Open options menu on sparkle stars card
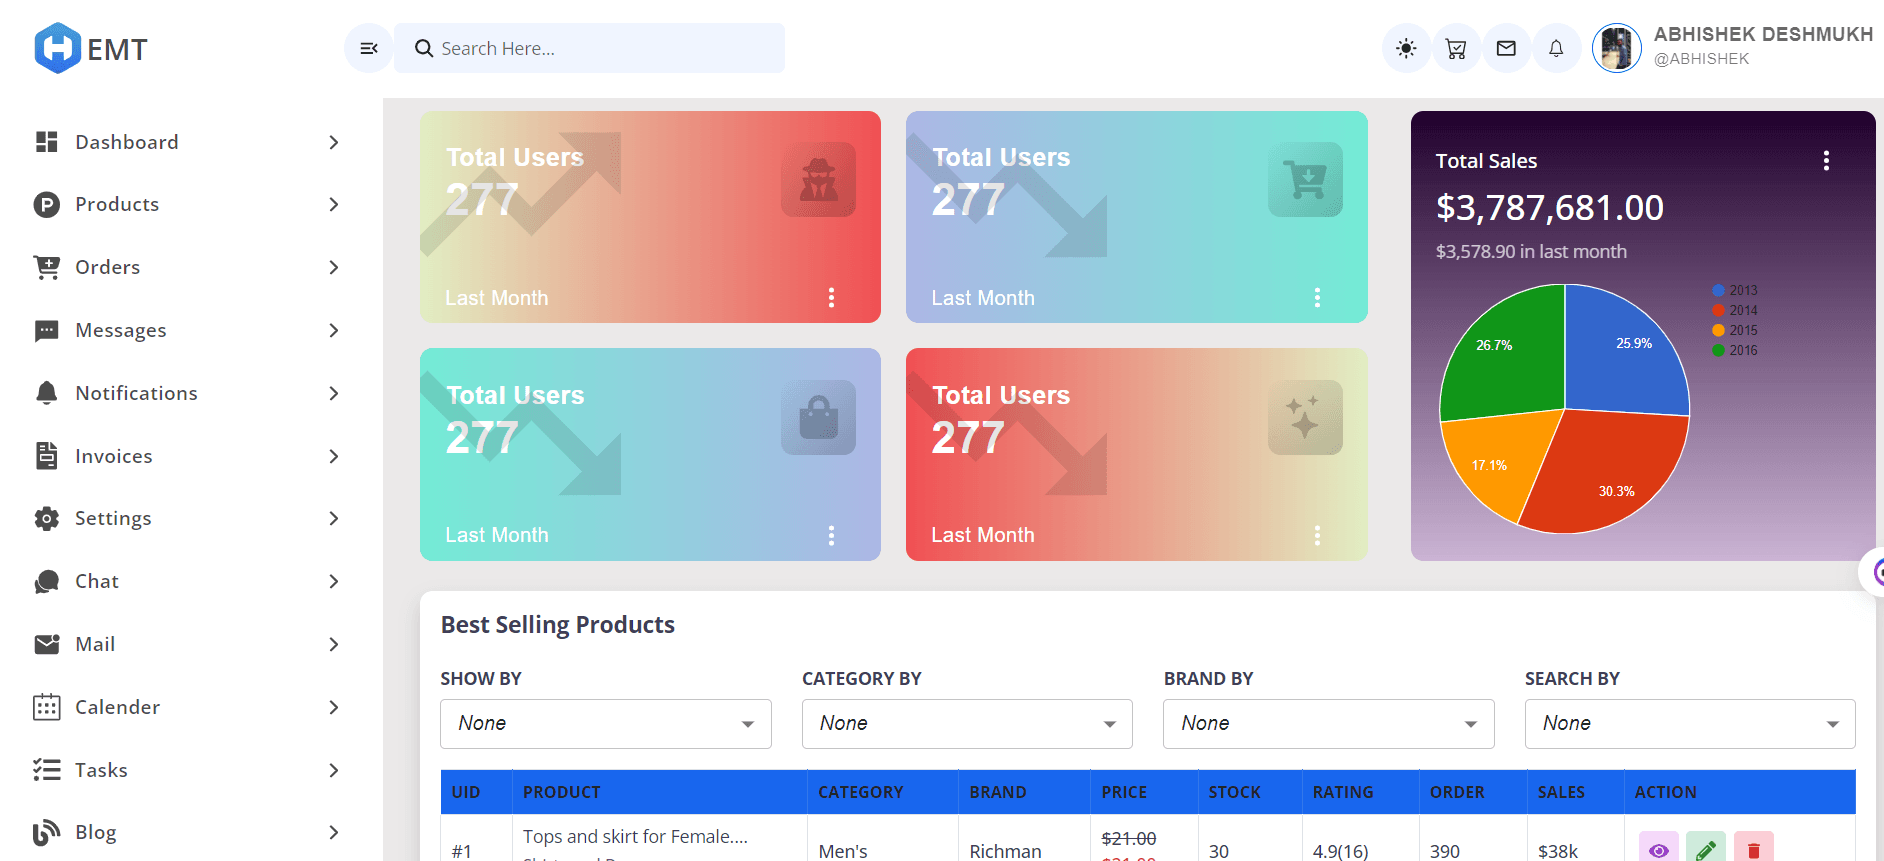The width and height of the screenshot is (1884, 861). pyautogui.click(x=1317, y=535)
